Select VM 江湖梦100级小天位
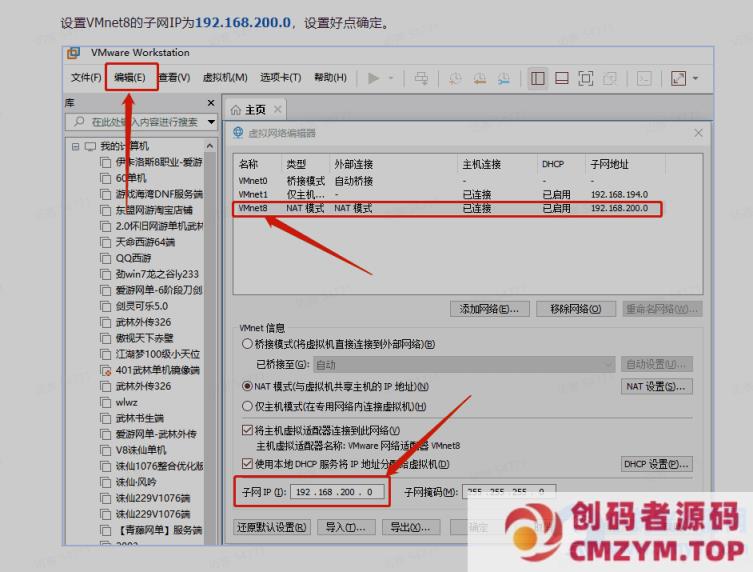Screen dimensions: 753x572 point(150,354)
